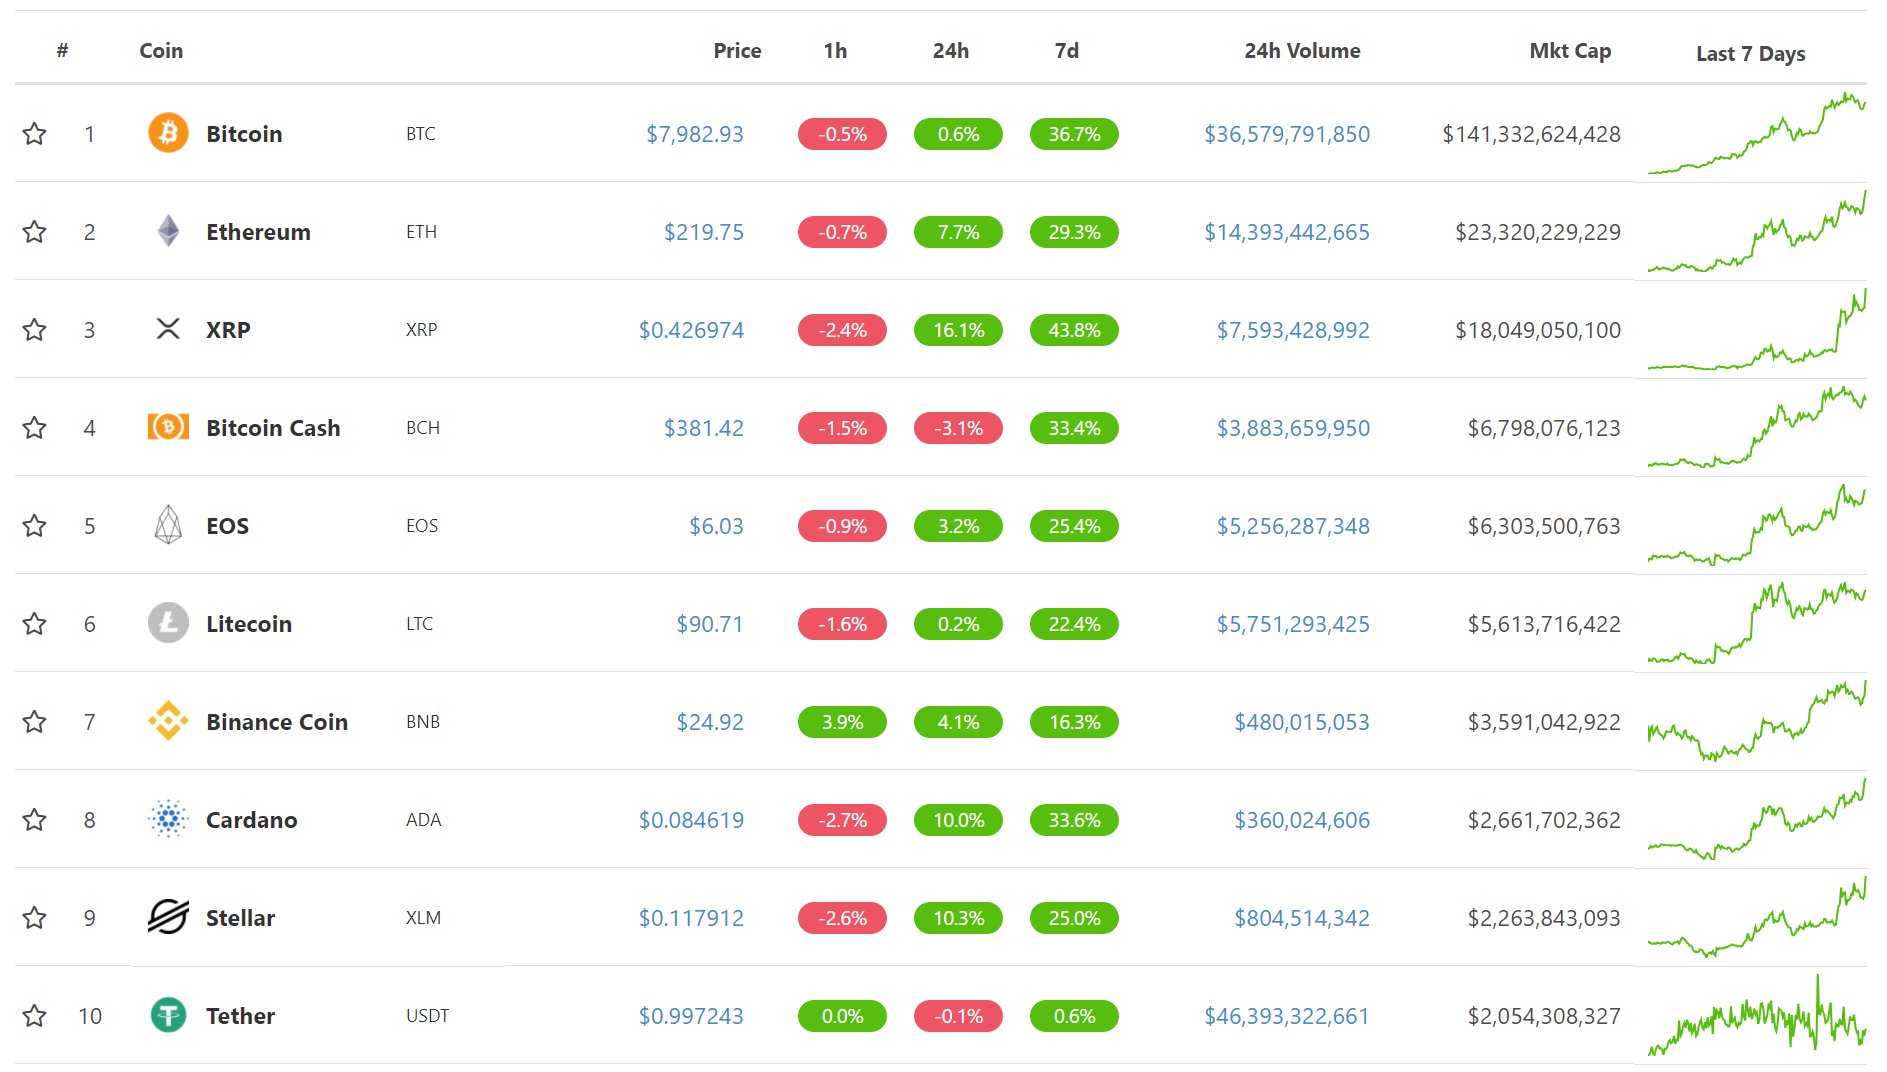
Task: Sort by the # rank column
Action: 62,50
